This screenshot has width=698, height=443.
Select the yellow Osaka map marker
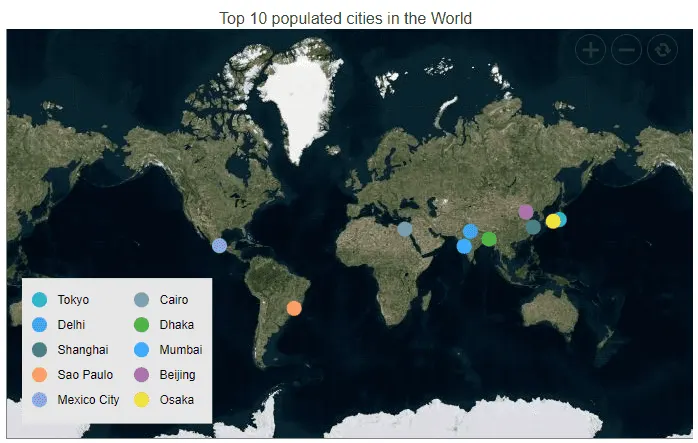[553, 221]
